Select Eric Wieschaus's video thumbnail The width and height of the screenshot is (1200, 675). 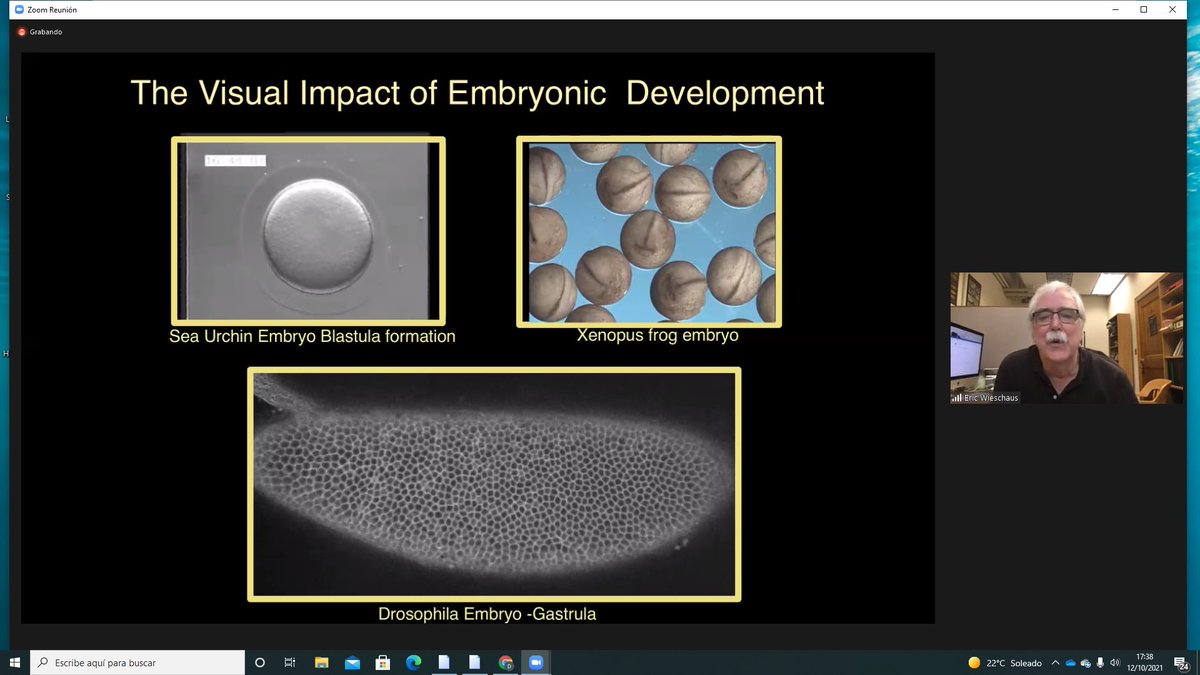(1066, 337)
